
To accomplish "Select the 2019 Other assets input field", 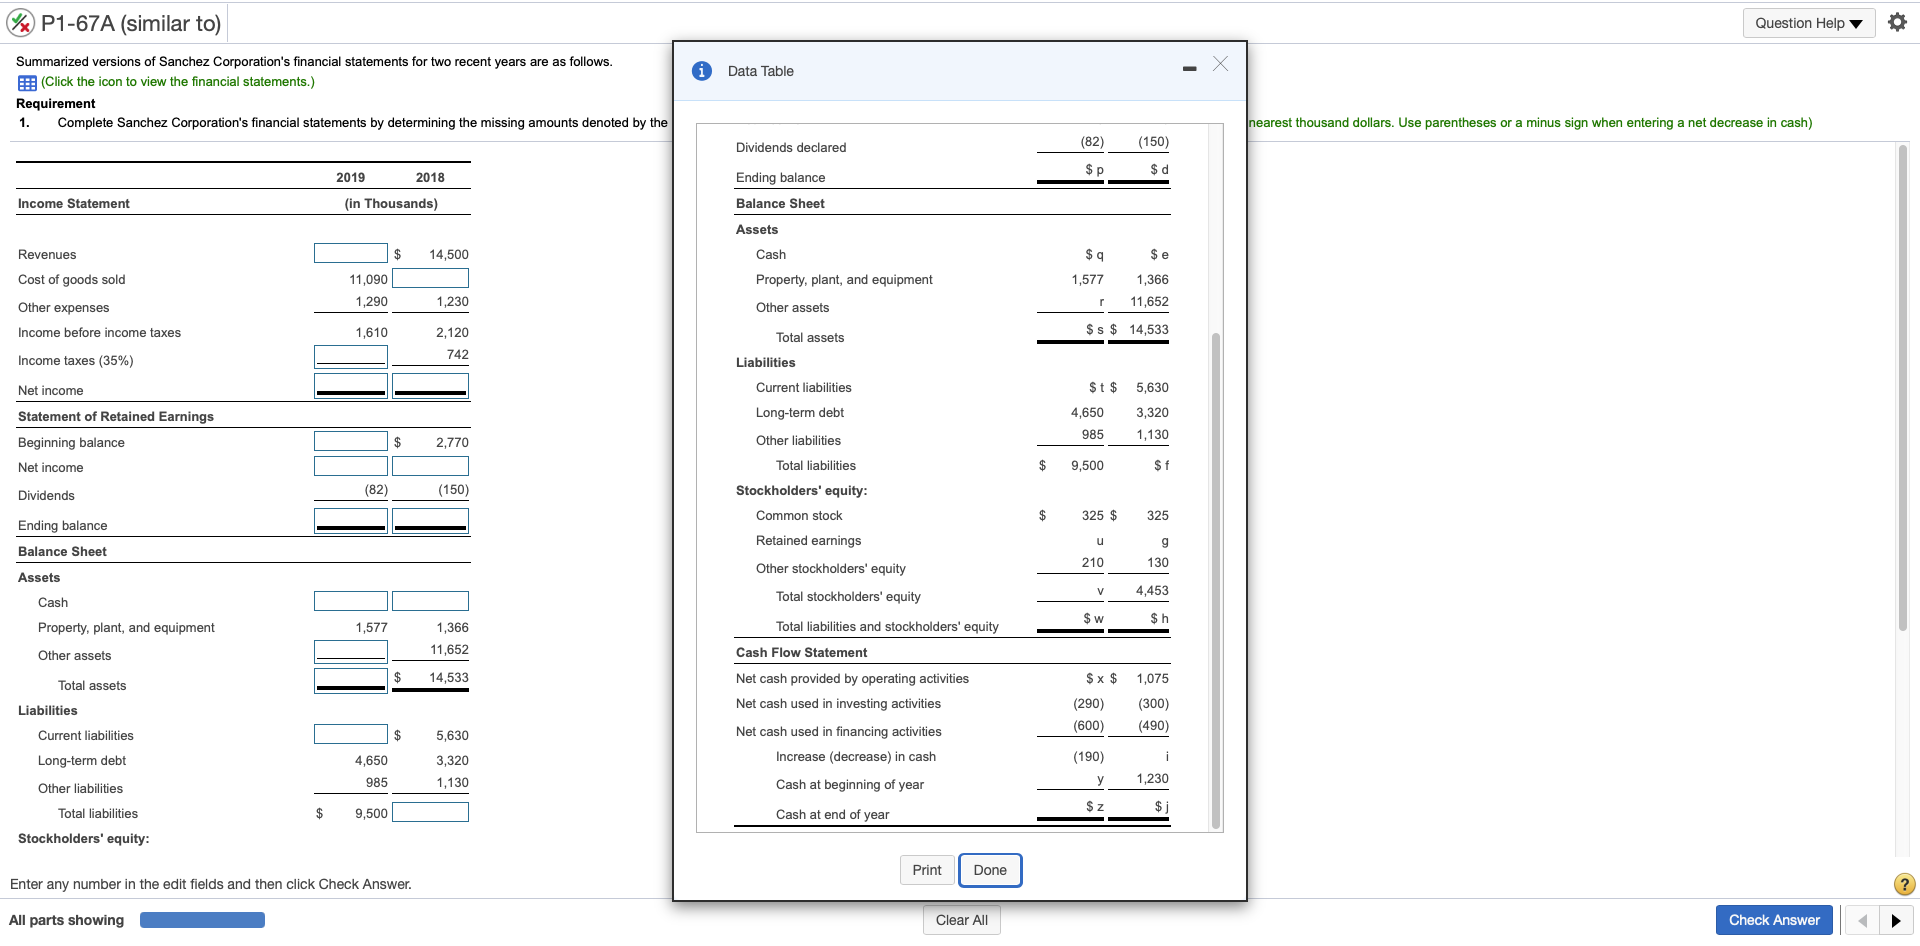I will point(351,651).
